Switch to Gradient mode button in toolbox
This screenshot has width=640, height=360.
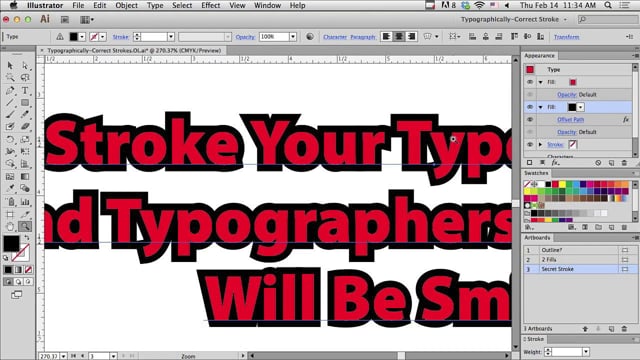point(18,270)
